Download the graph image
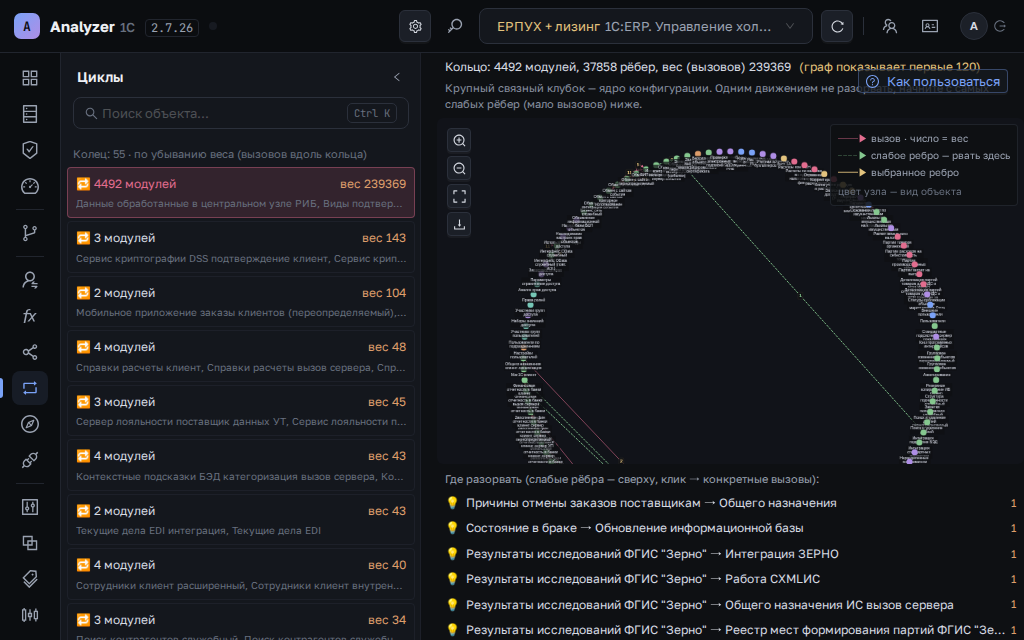This screenshot has height=640, width=1024. 459,225
